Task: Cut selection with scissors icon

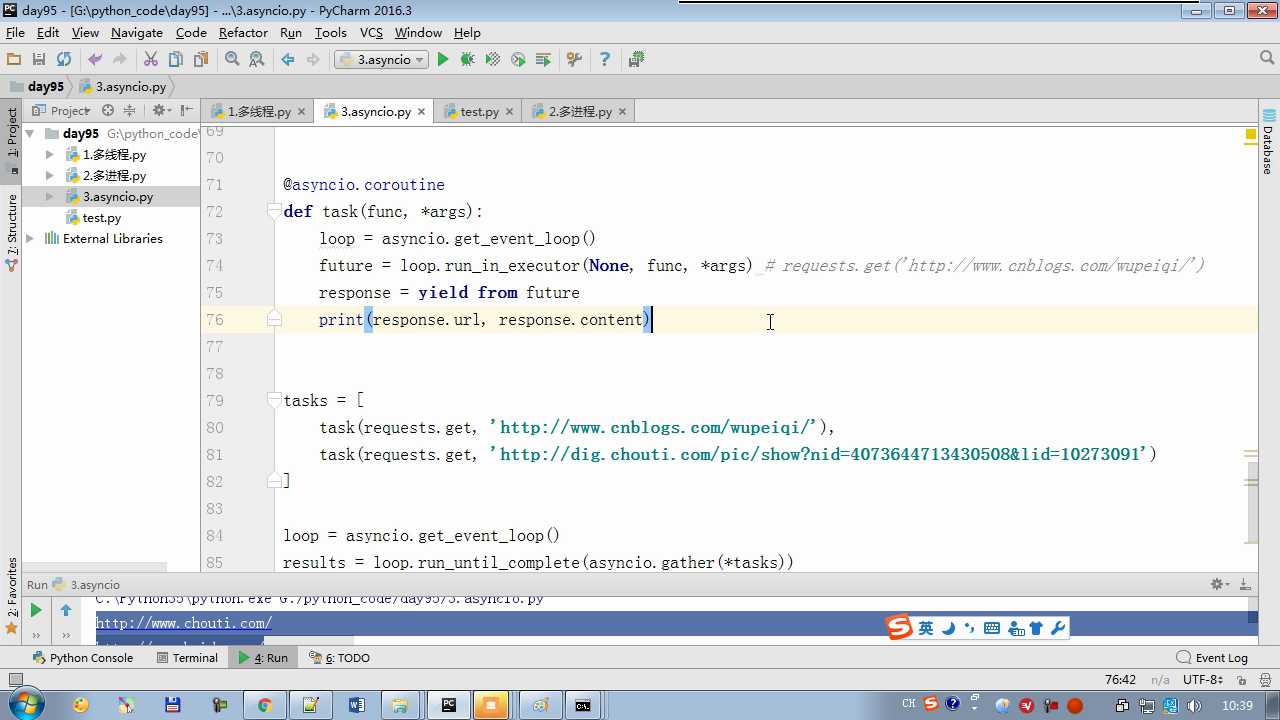Action: (151, 60)
